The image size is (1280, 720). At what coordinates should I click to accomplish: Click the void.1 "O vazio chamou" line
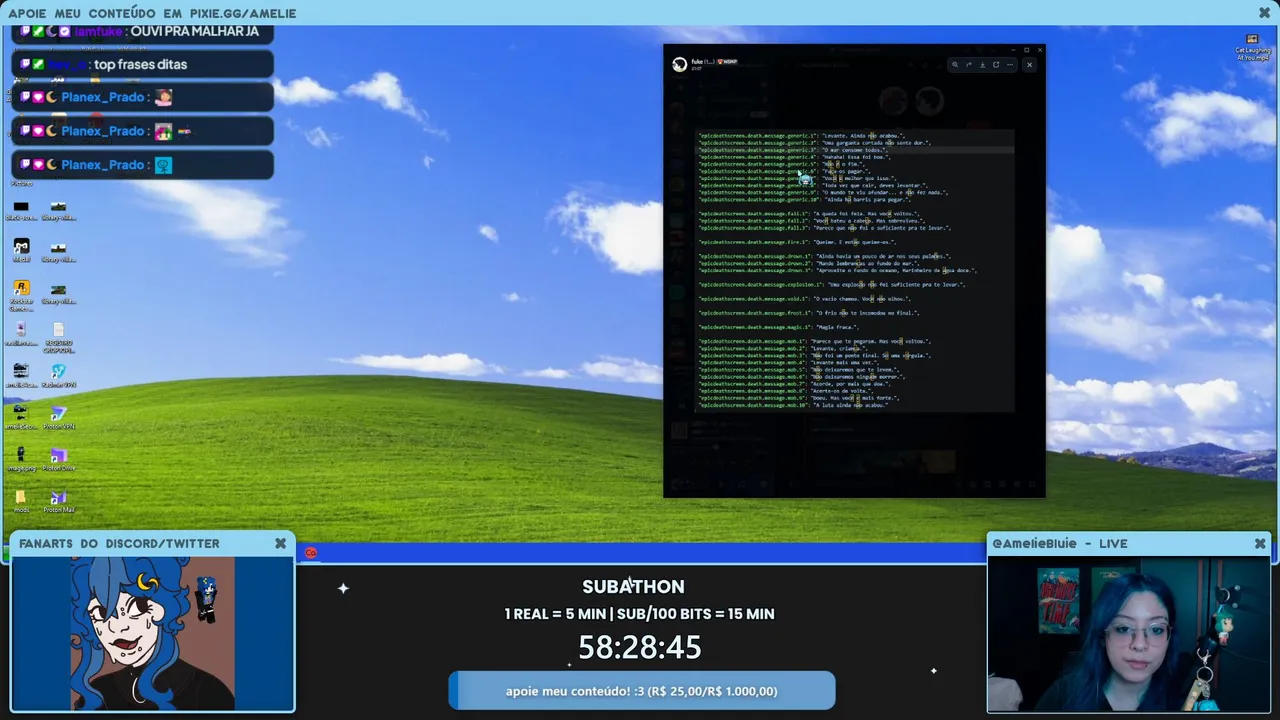coord(804,299)
